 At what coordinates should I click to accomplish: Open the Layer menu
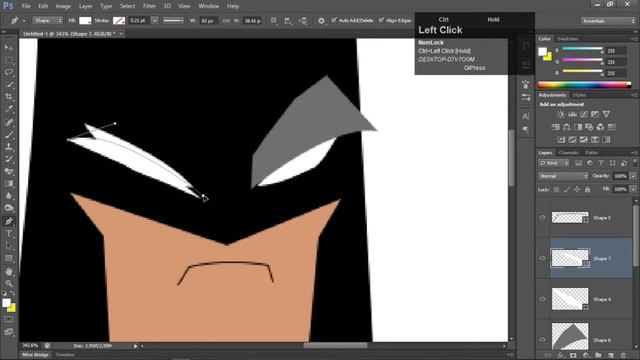(85, 6)
